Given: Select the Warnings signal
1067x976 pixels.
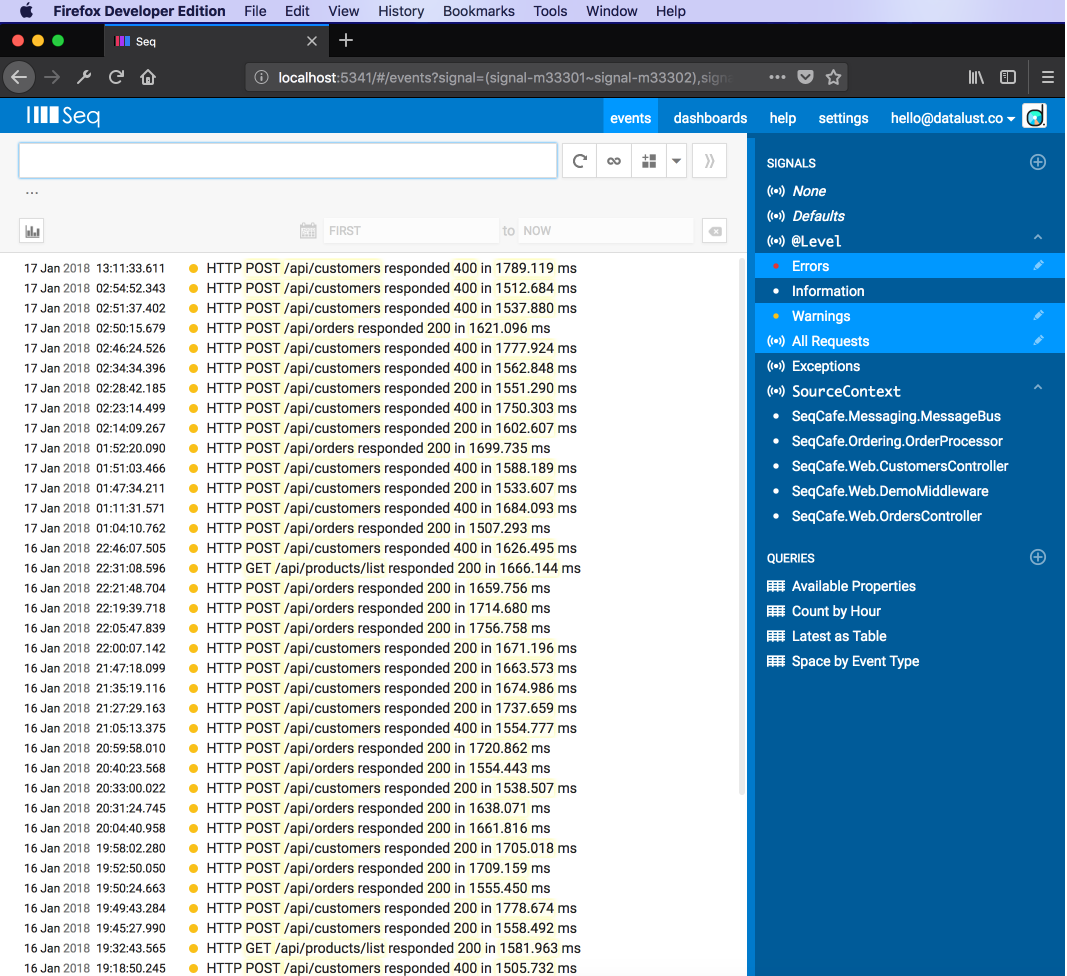Looking at the screenshot, I should [x=820, y=315].
